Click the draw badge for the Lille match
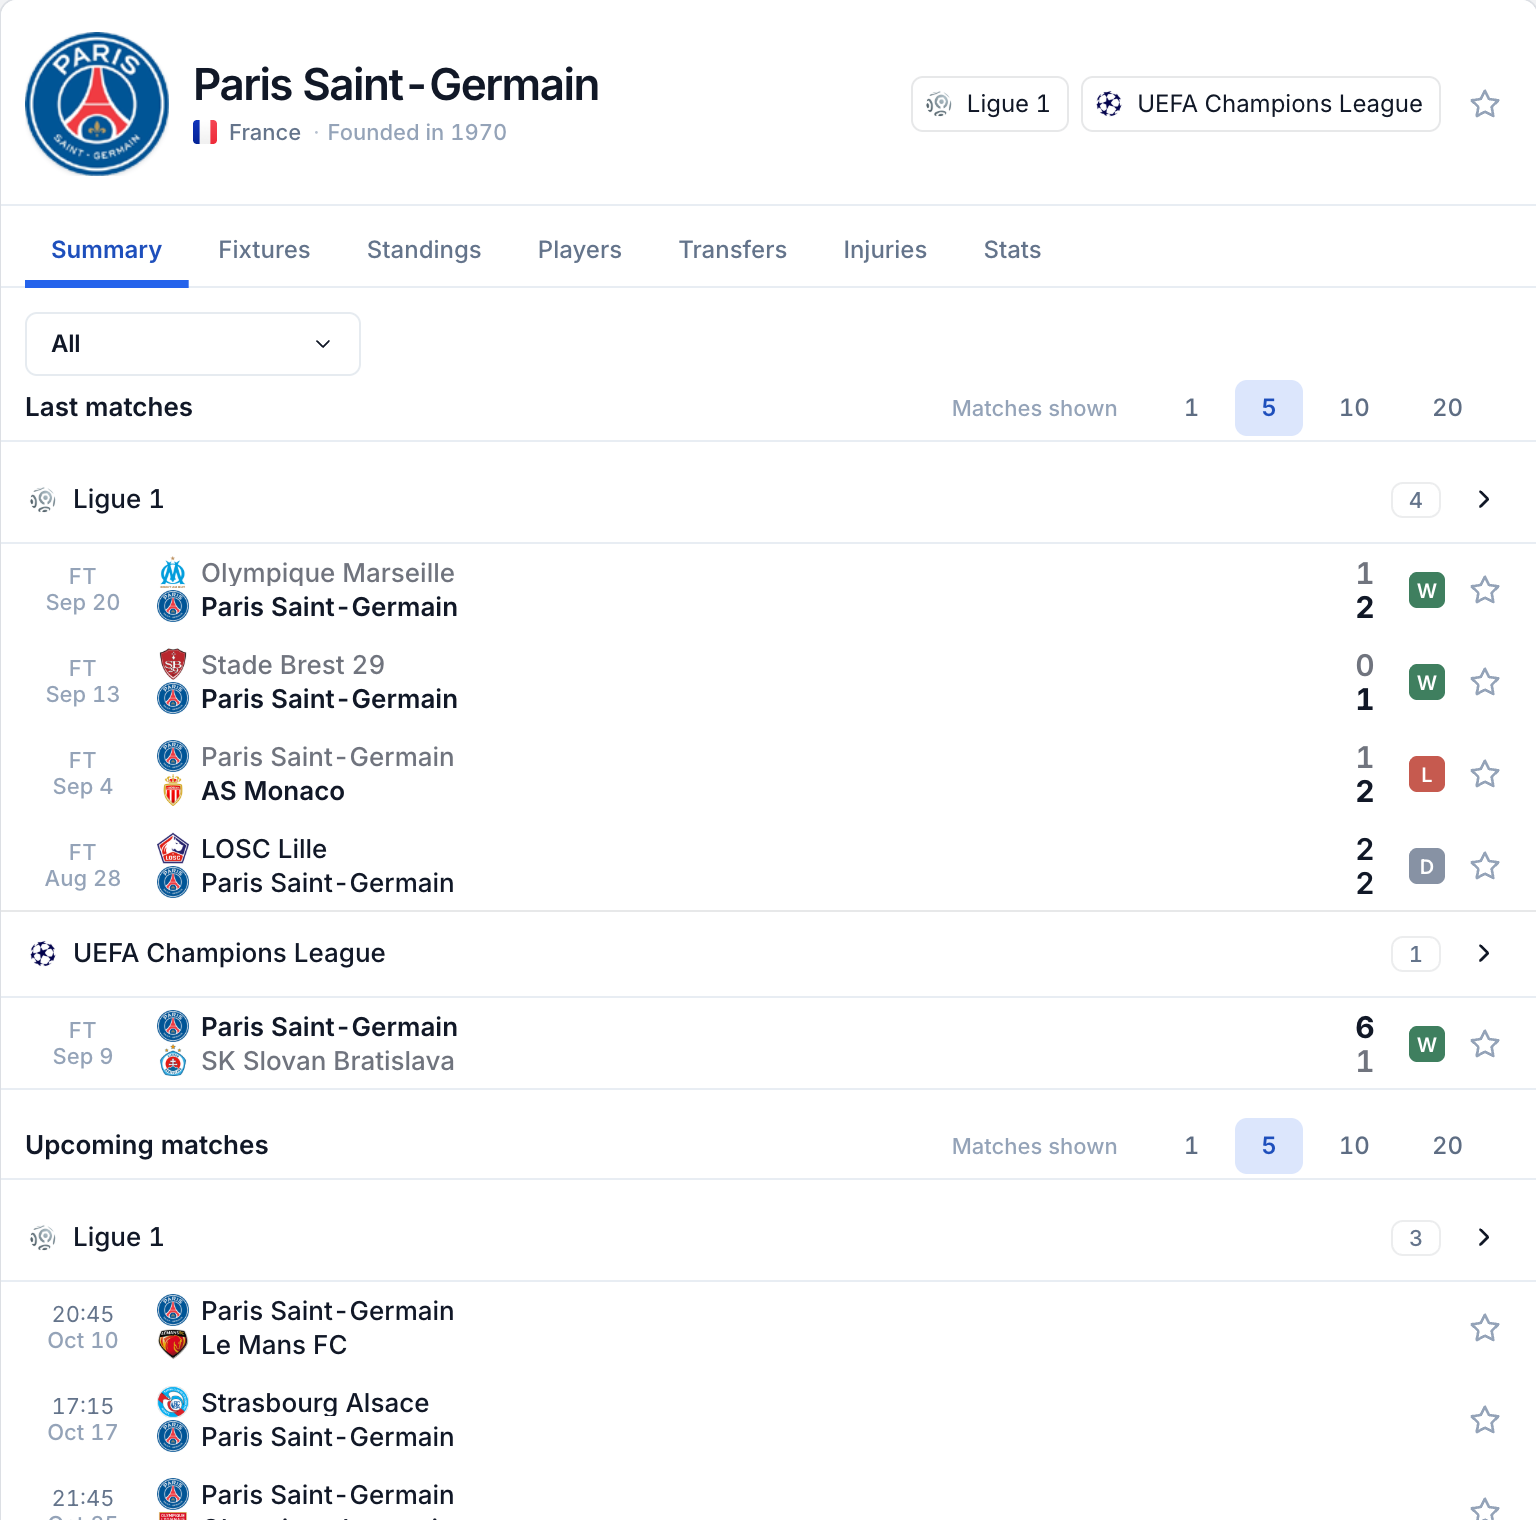 click(1427, 866)
